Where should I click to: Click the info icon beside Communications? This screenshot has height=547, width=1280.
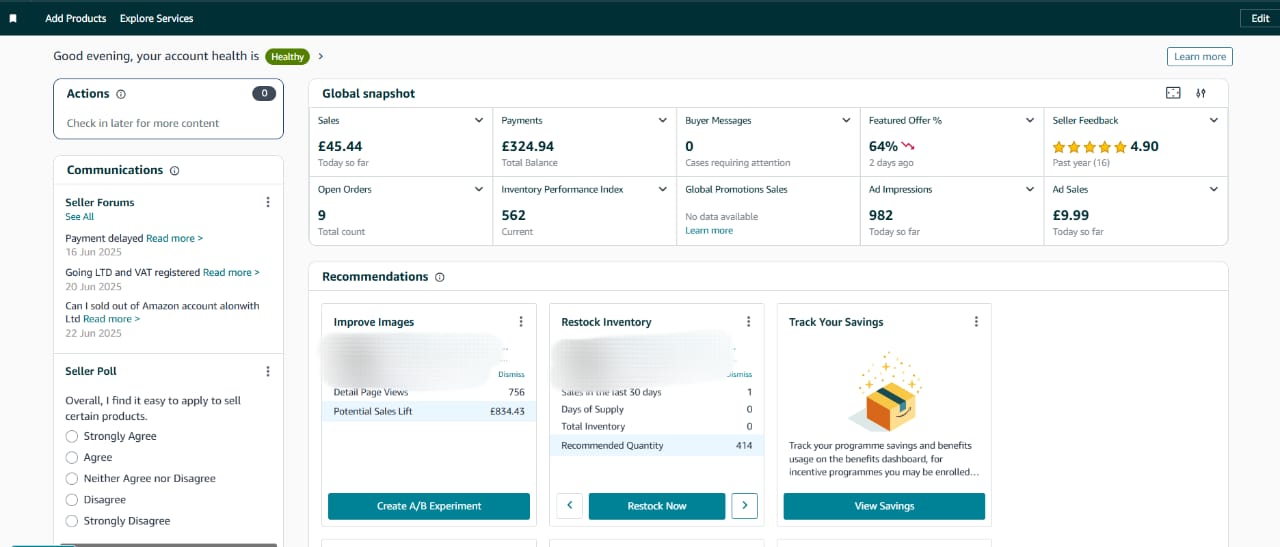click(175, 171)
